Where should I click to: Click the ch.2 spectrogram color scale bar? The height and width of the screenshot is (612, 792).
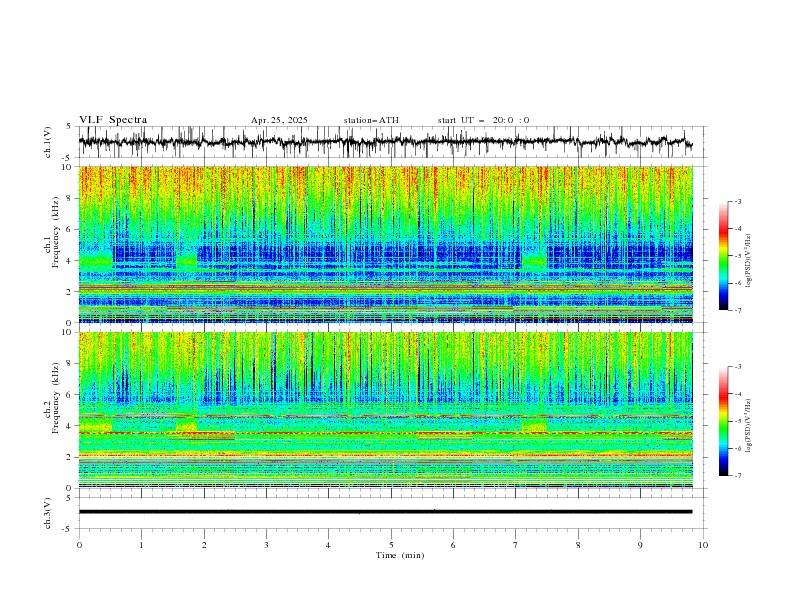point(723,421)
